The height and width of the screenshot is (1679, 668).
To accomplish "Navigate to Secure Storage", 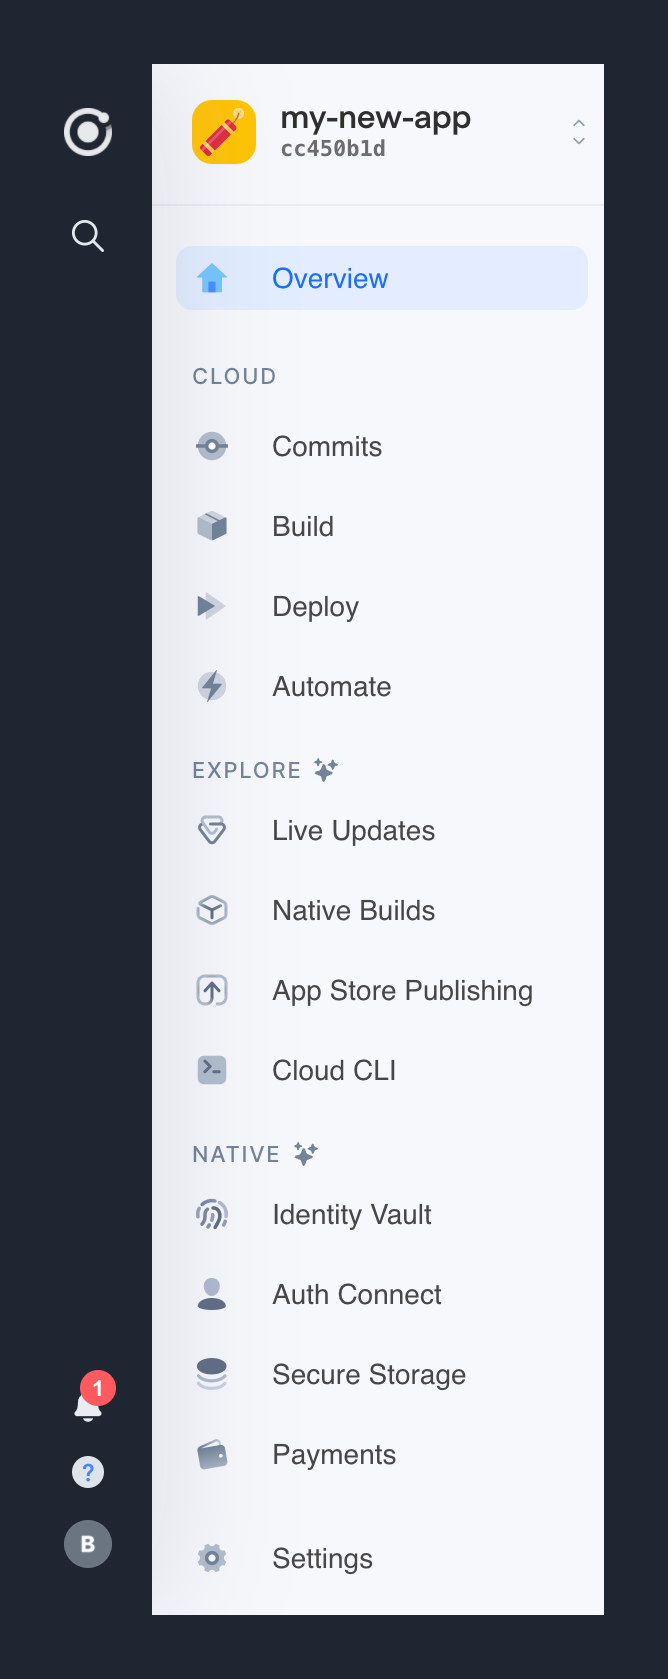I will (369, 1374).
